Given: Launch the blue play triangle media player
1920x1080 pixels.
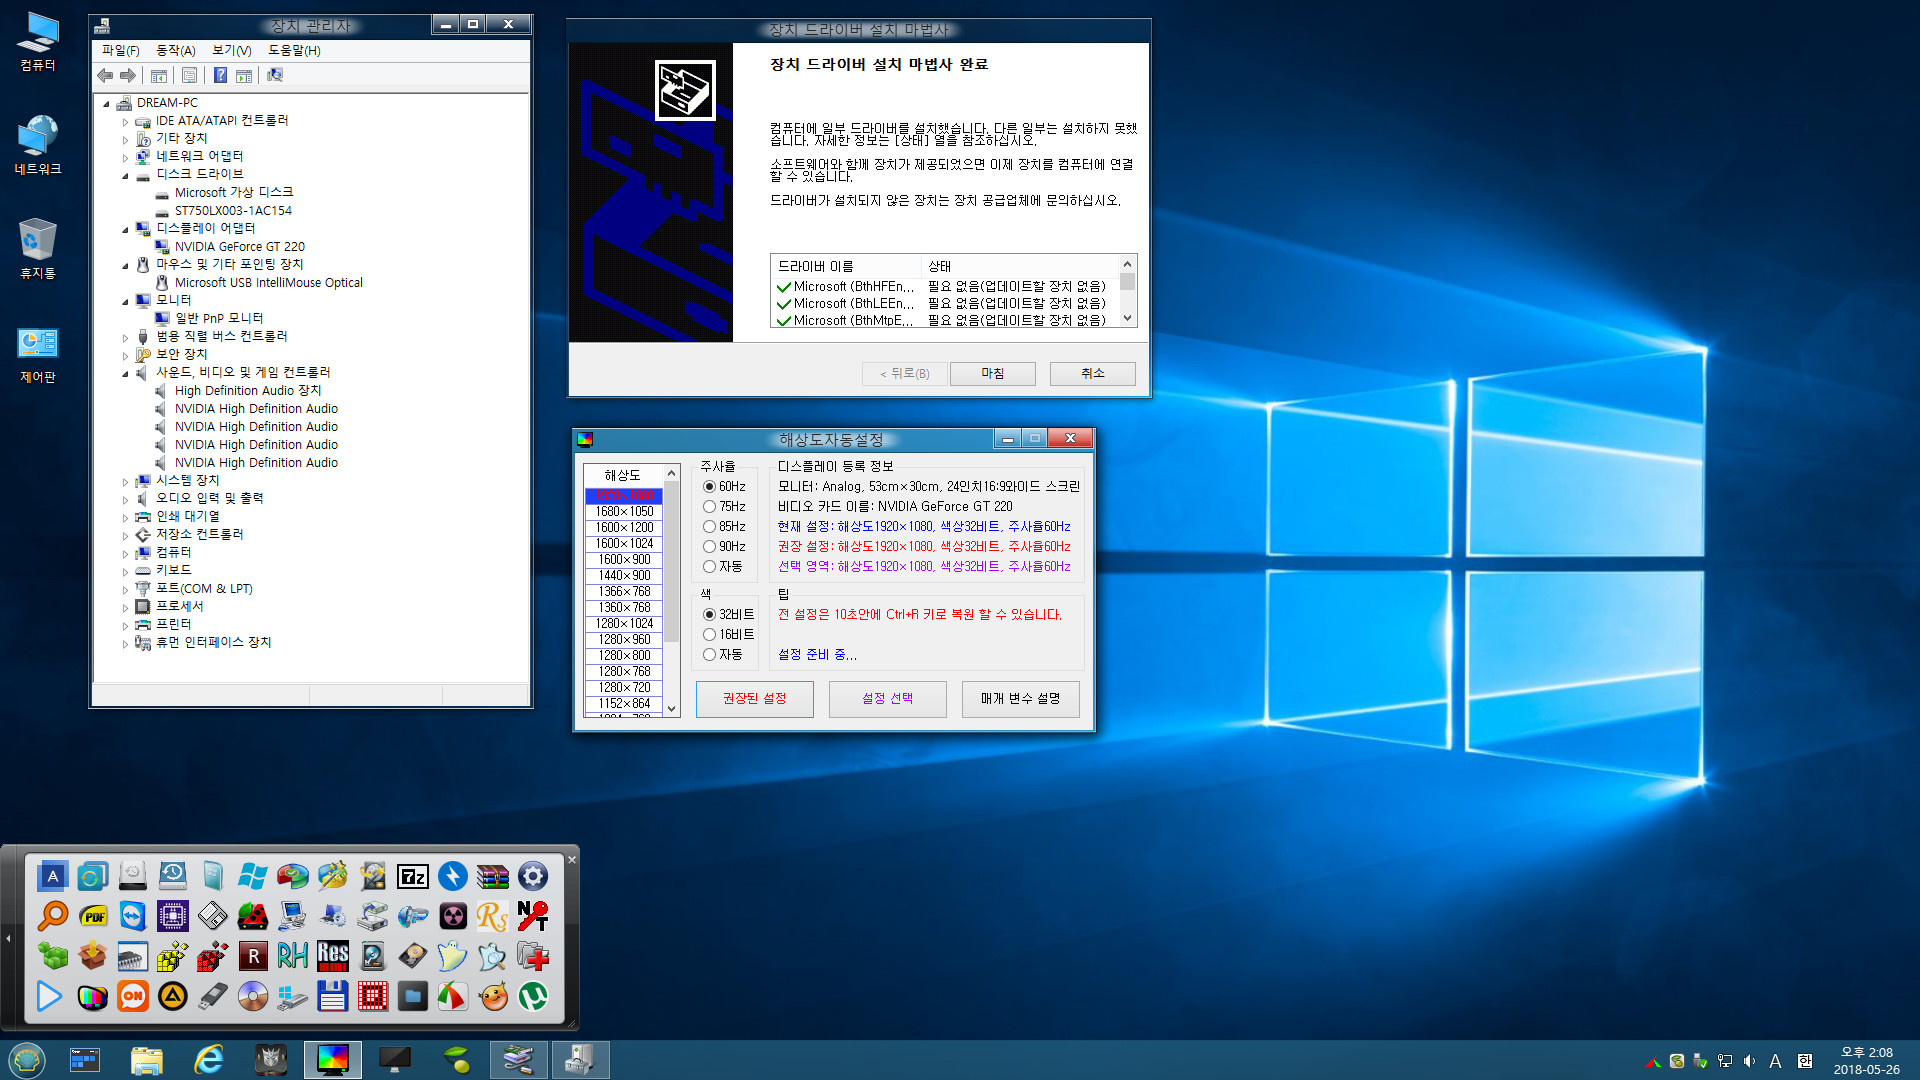Looking at the screenshot, I should (48, 997).
